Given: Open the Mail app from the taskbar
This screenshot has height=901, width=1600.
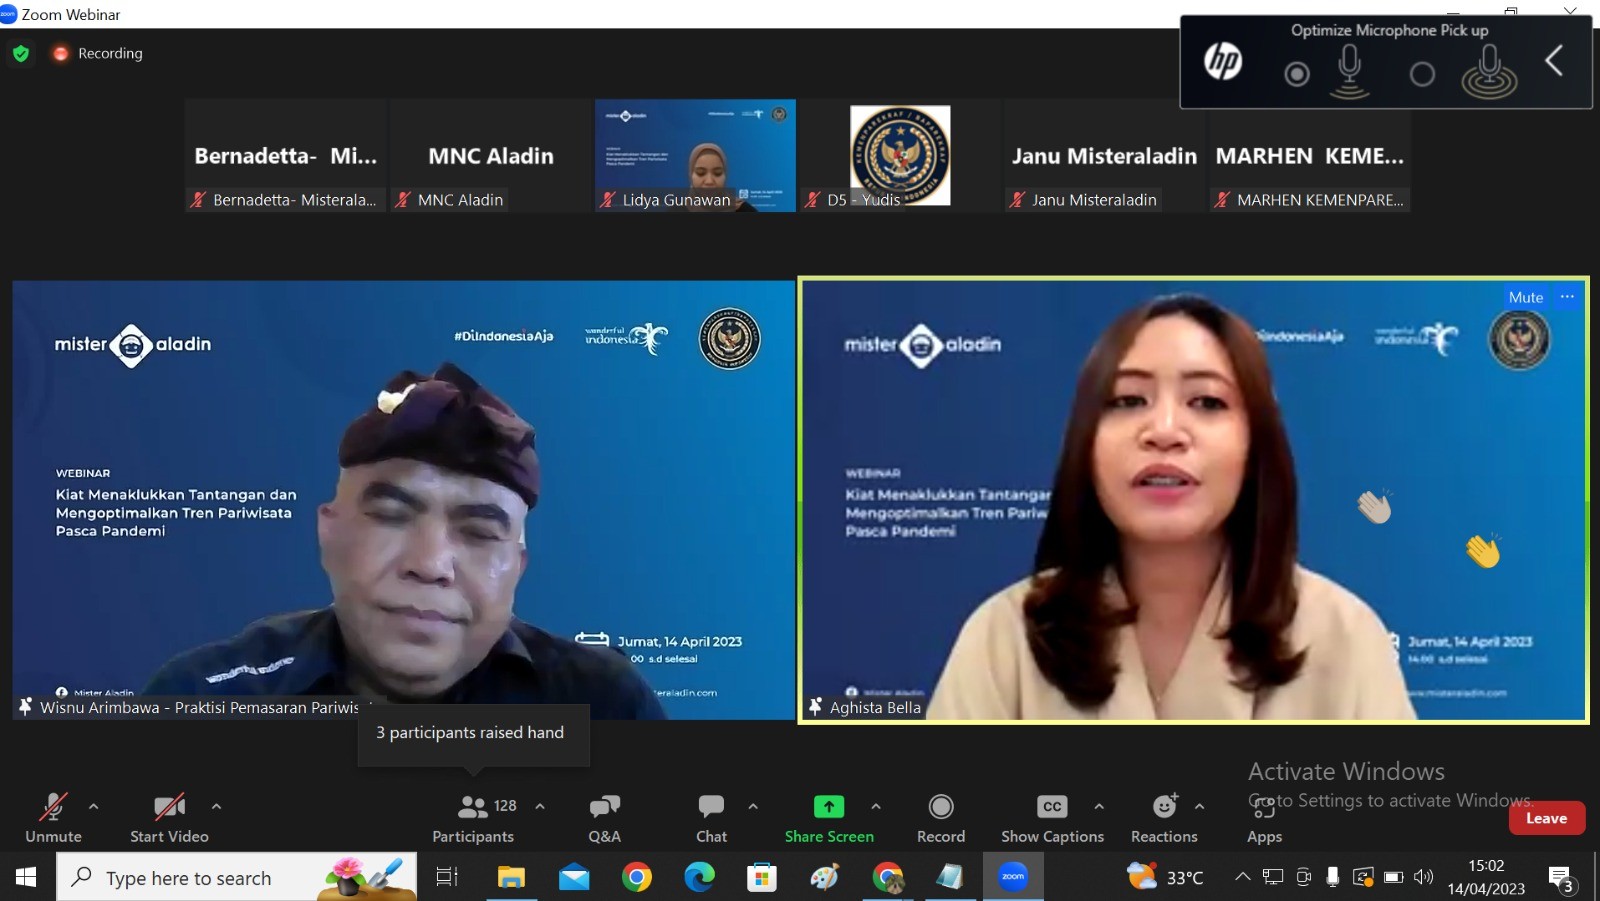Looking at the screenshot, I should tap(574, 877).
